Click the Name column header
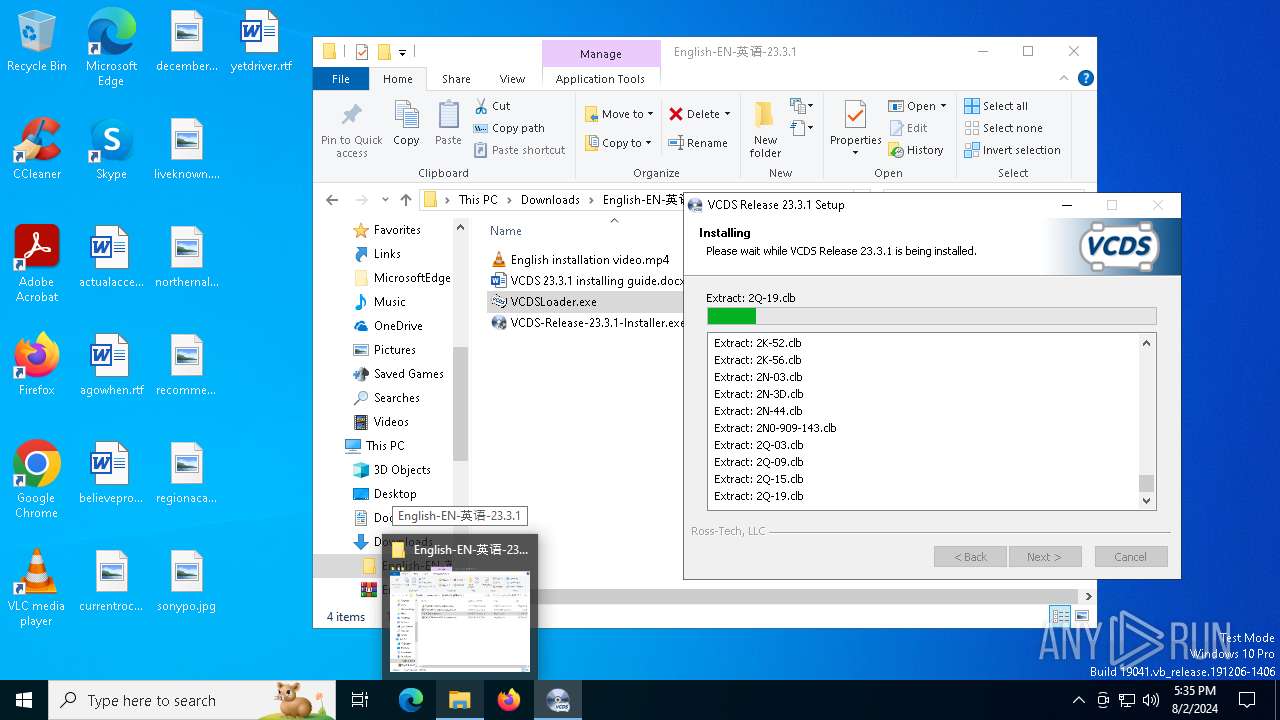Screen dimensions: 1280x720 [x=506, y=231]
